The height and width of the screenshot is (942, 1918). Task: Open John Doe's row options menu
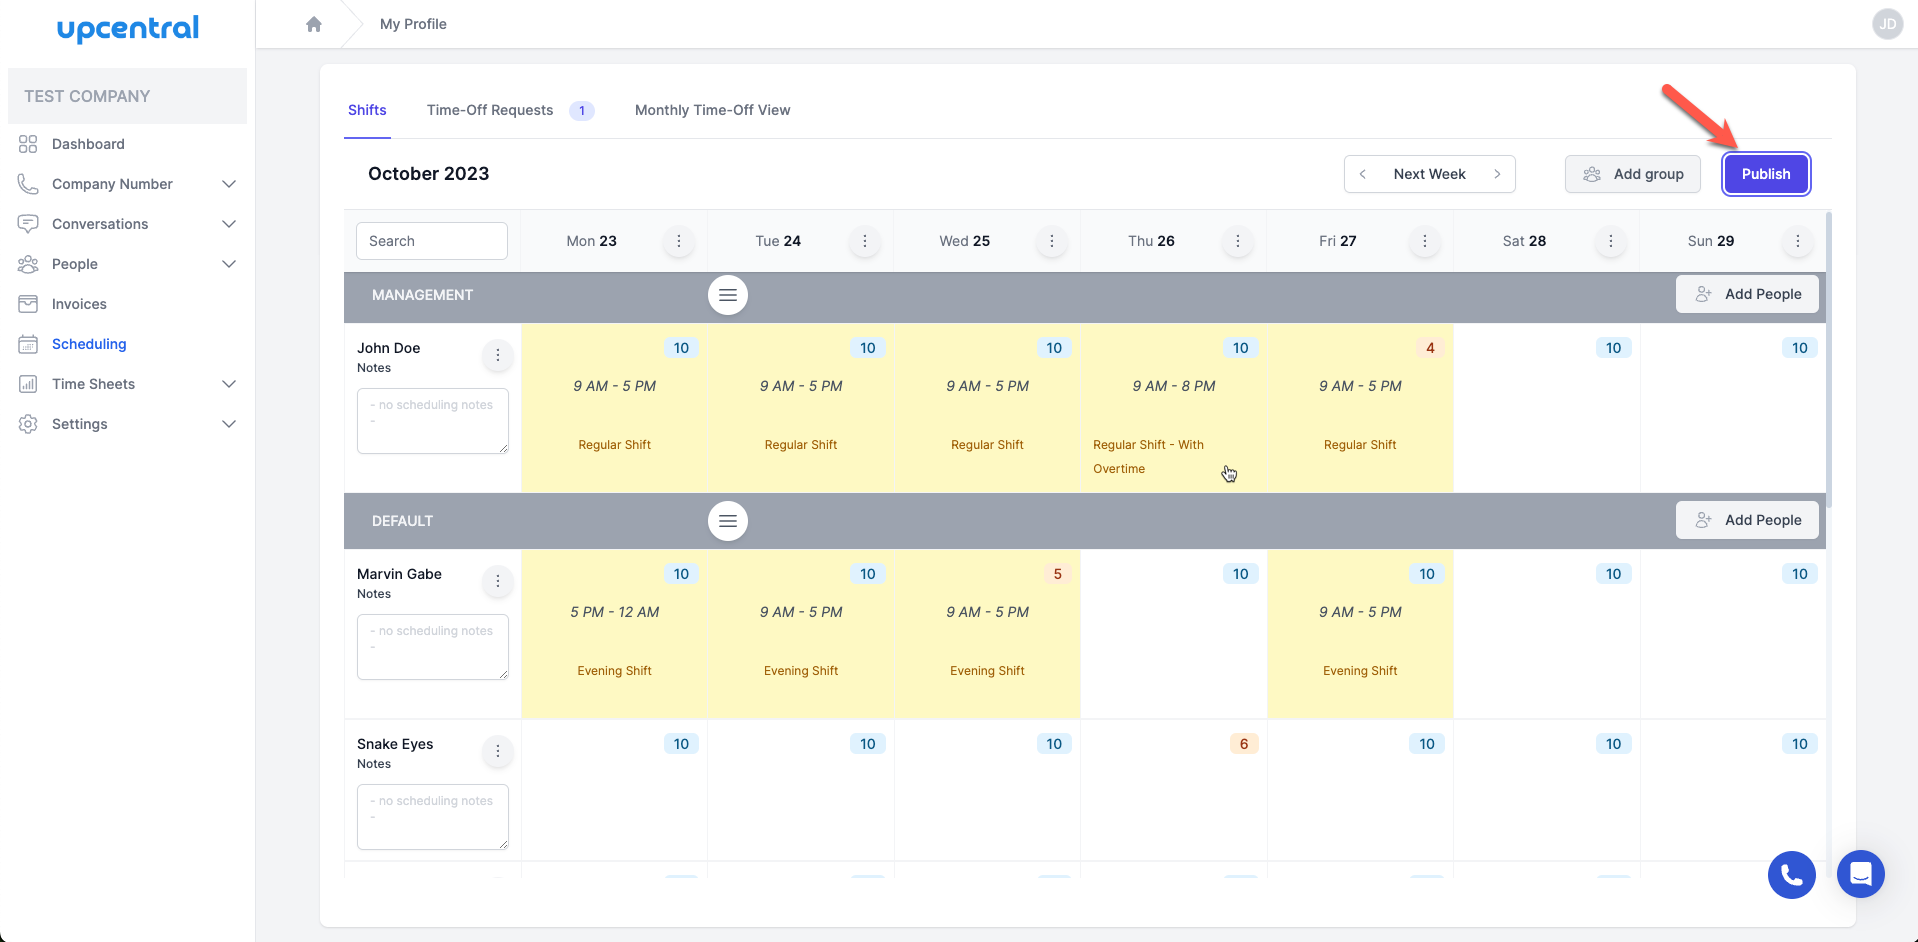tap(498, 355)
